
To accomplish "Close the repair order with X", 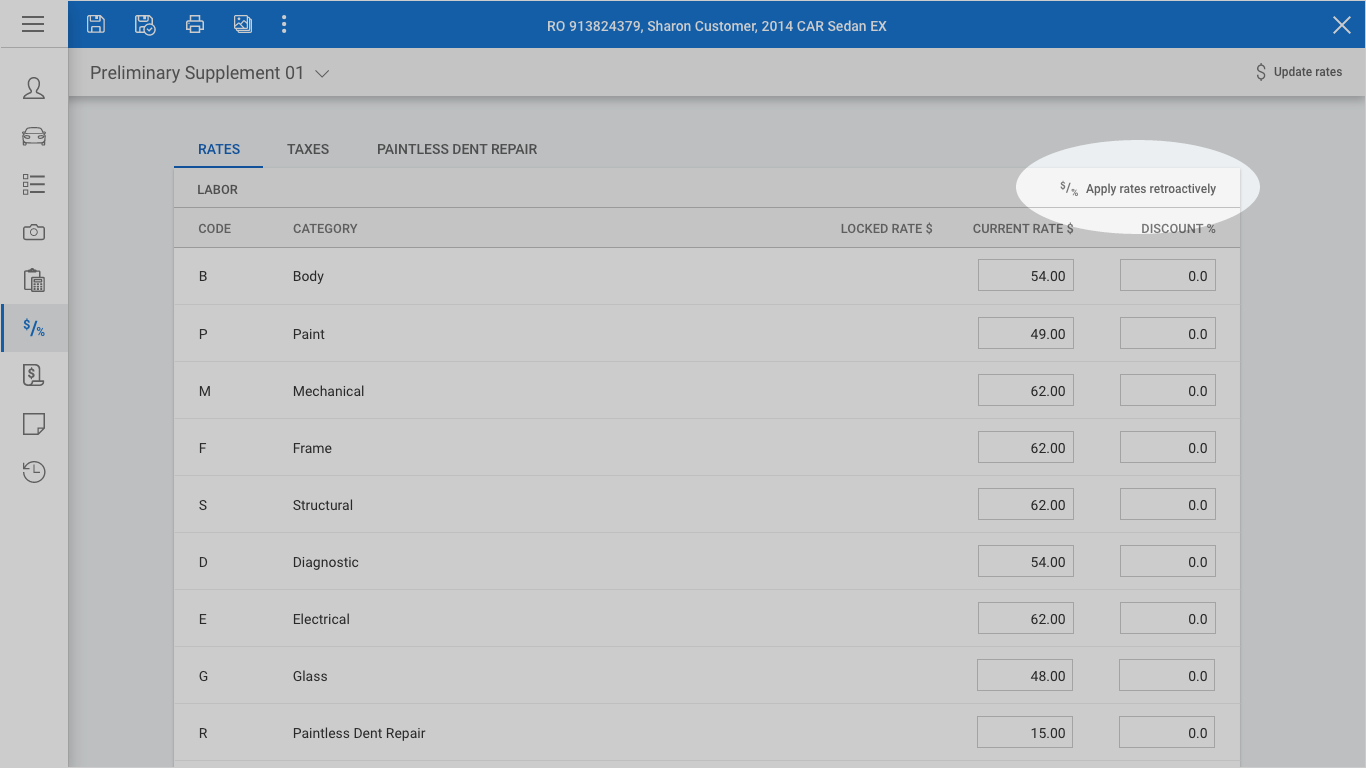I will [x=1342, y=25].
